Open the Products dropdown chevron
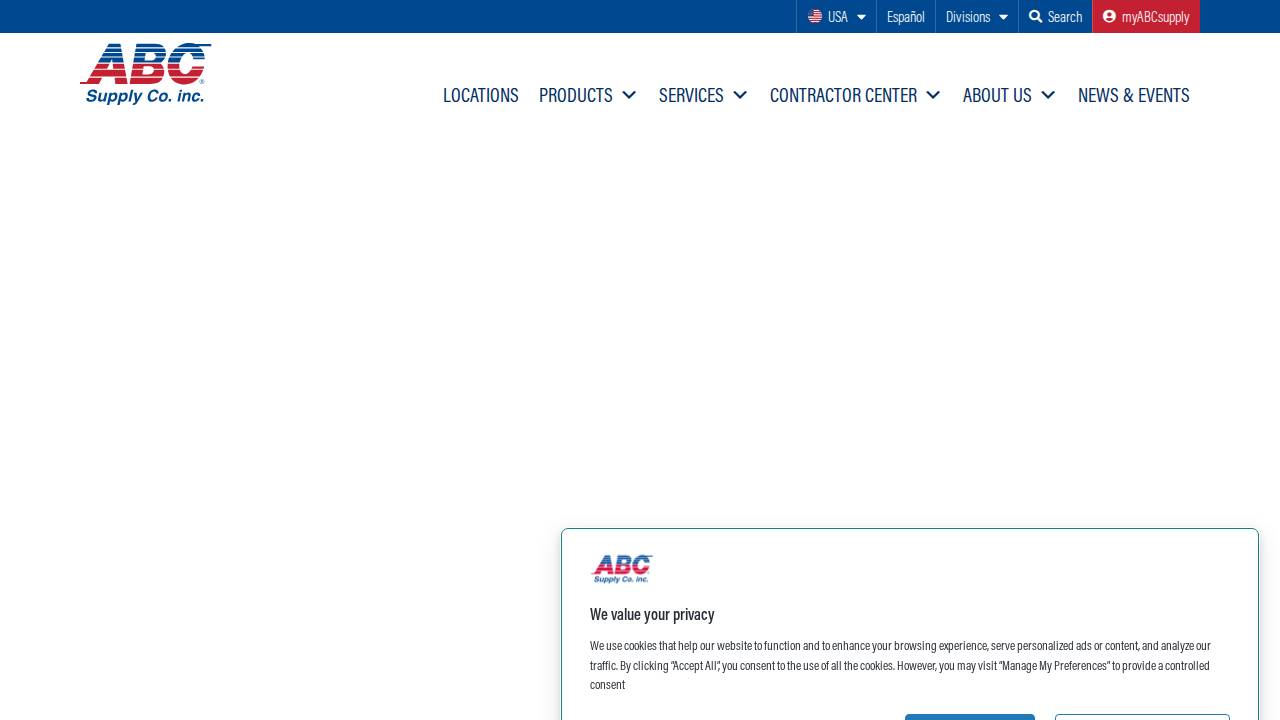Screen dimensions: 1280x720 coord(629,95)
